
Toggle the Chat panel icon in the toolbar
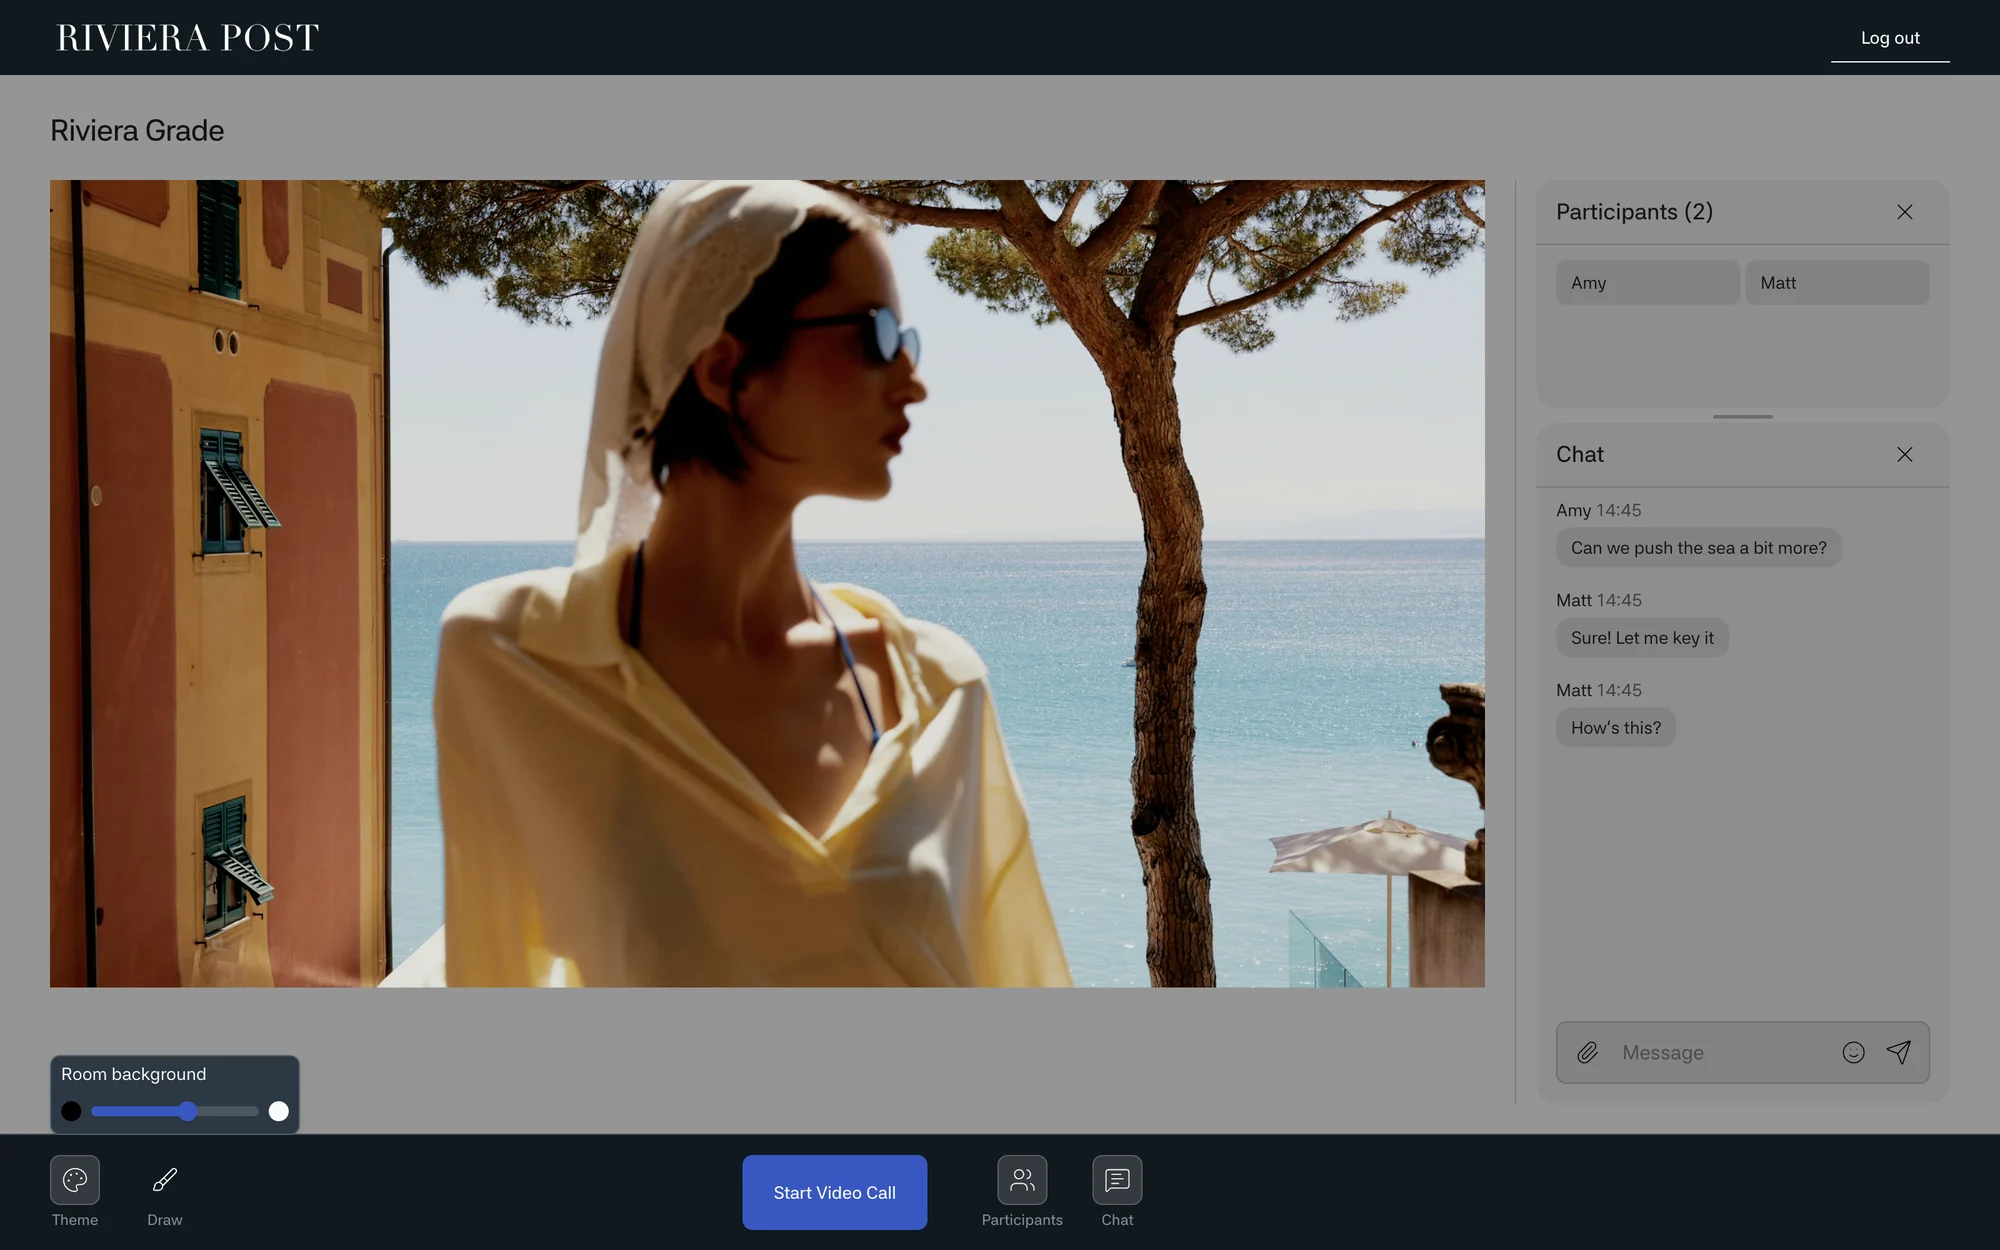1117,1180
